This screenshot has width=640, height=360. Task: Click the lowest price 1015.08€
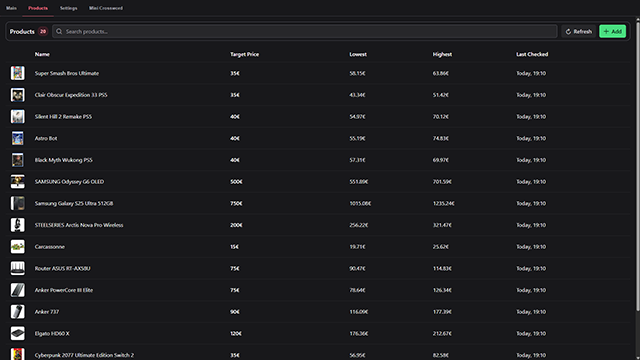point(360,203)
